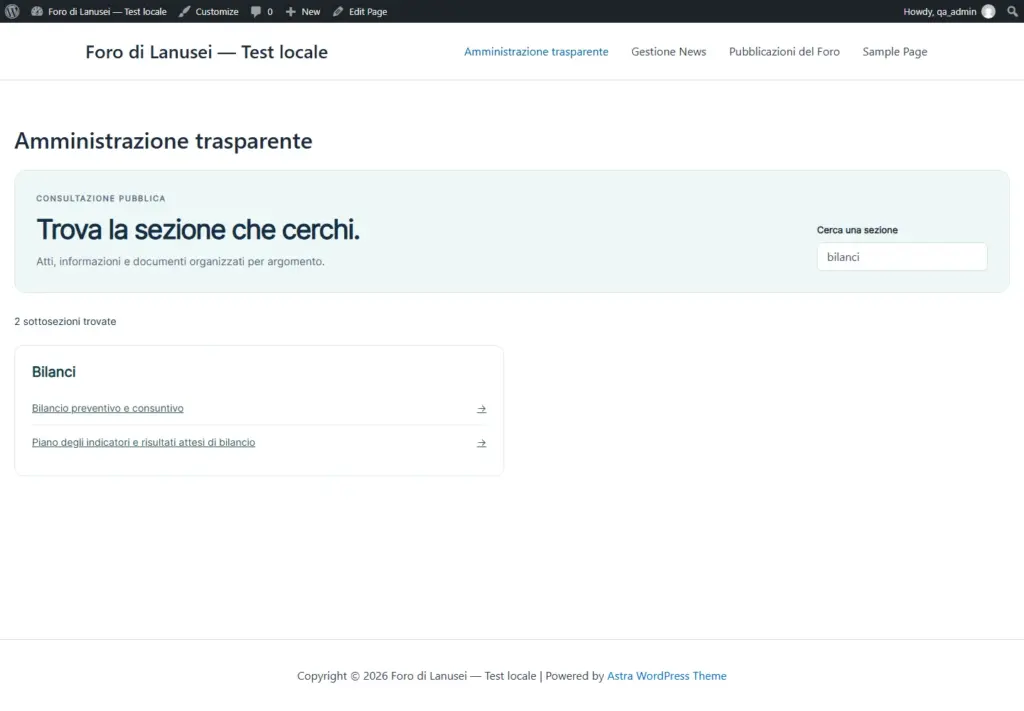Screen dimensions: 1024x711
Task: Click '2 sottosezioni trovate' result count
Action: tap(65, 321)
